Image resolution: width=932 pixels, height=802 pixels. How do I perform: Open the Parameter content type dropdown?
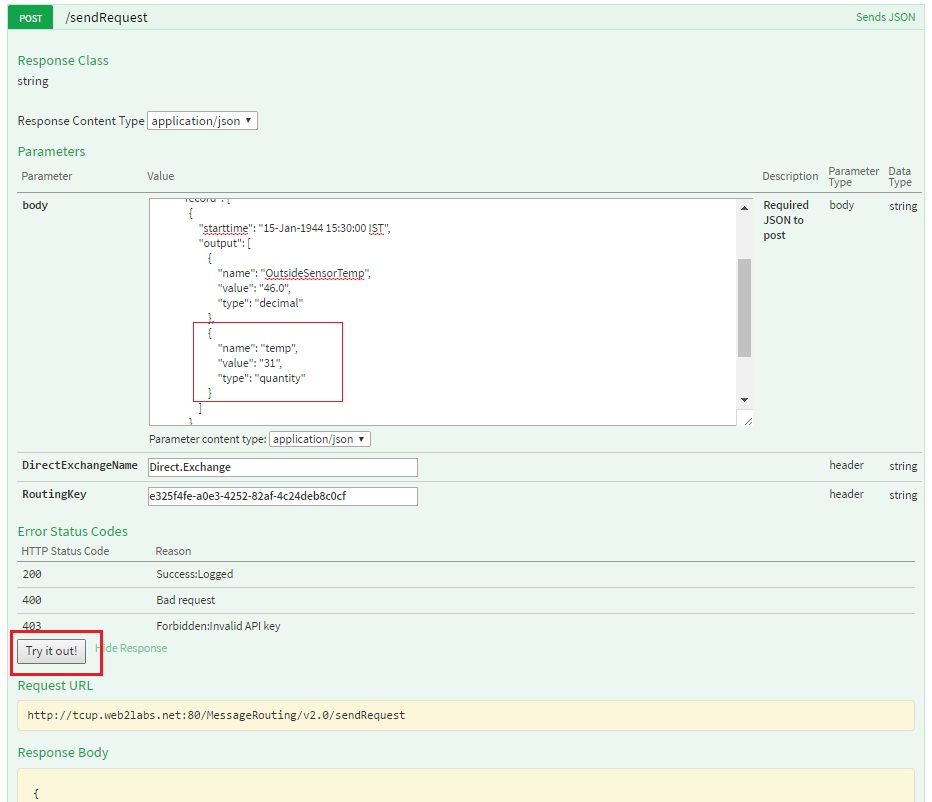click(319, 439)
